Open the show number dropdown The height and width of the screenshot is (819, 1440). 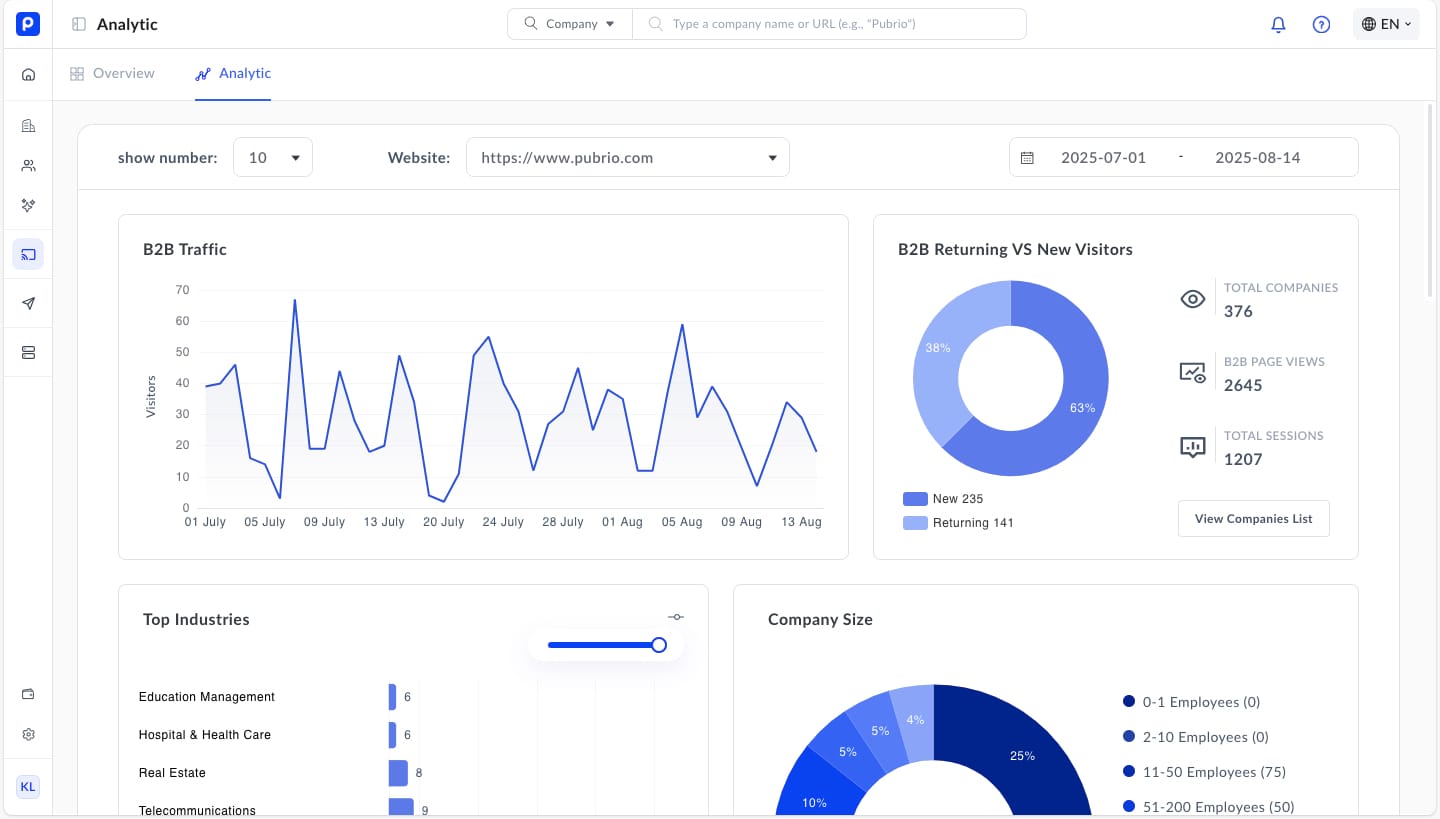coord(273,158)
